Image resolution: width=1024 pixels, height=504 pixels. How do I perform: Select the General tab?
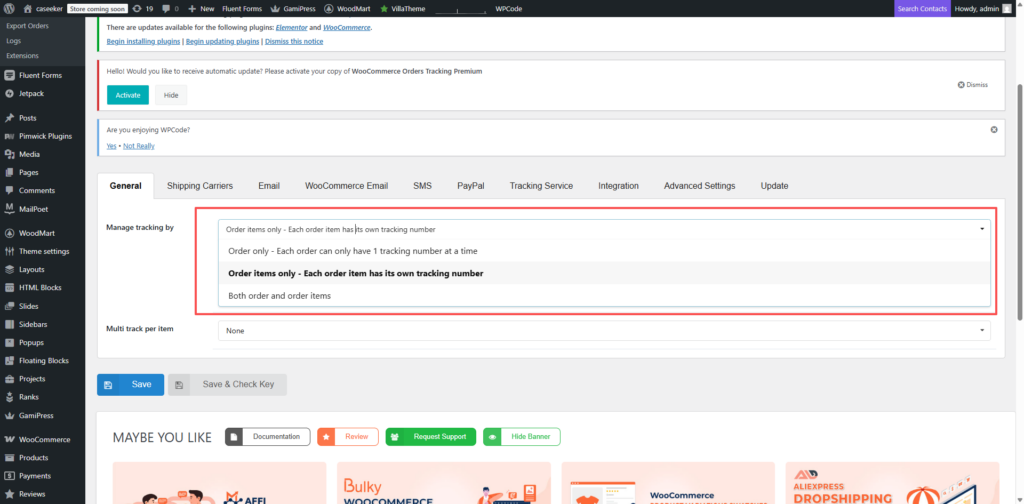[125, 186]
